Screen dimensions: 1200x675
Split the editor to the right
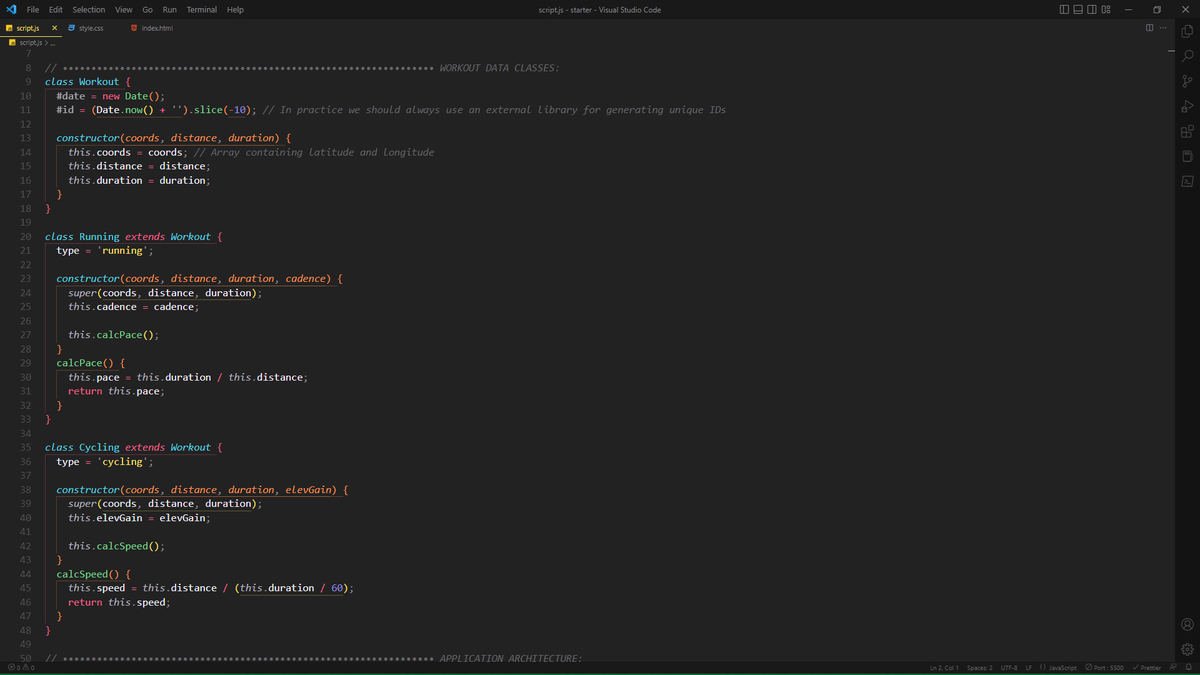click(1149, 27)
